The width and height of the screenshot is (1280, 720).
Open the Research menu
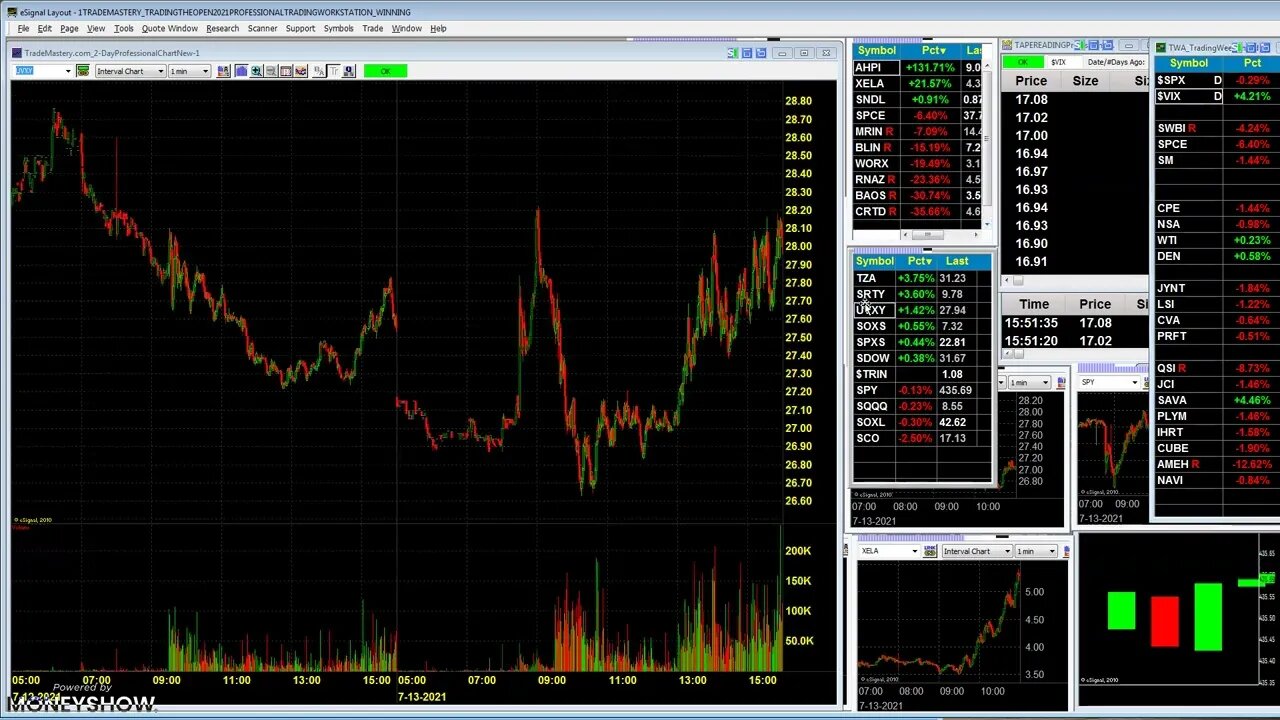click(222, 28)
